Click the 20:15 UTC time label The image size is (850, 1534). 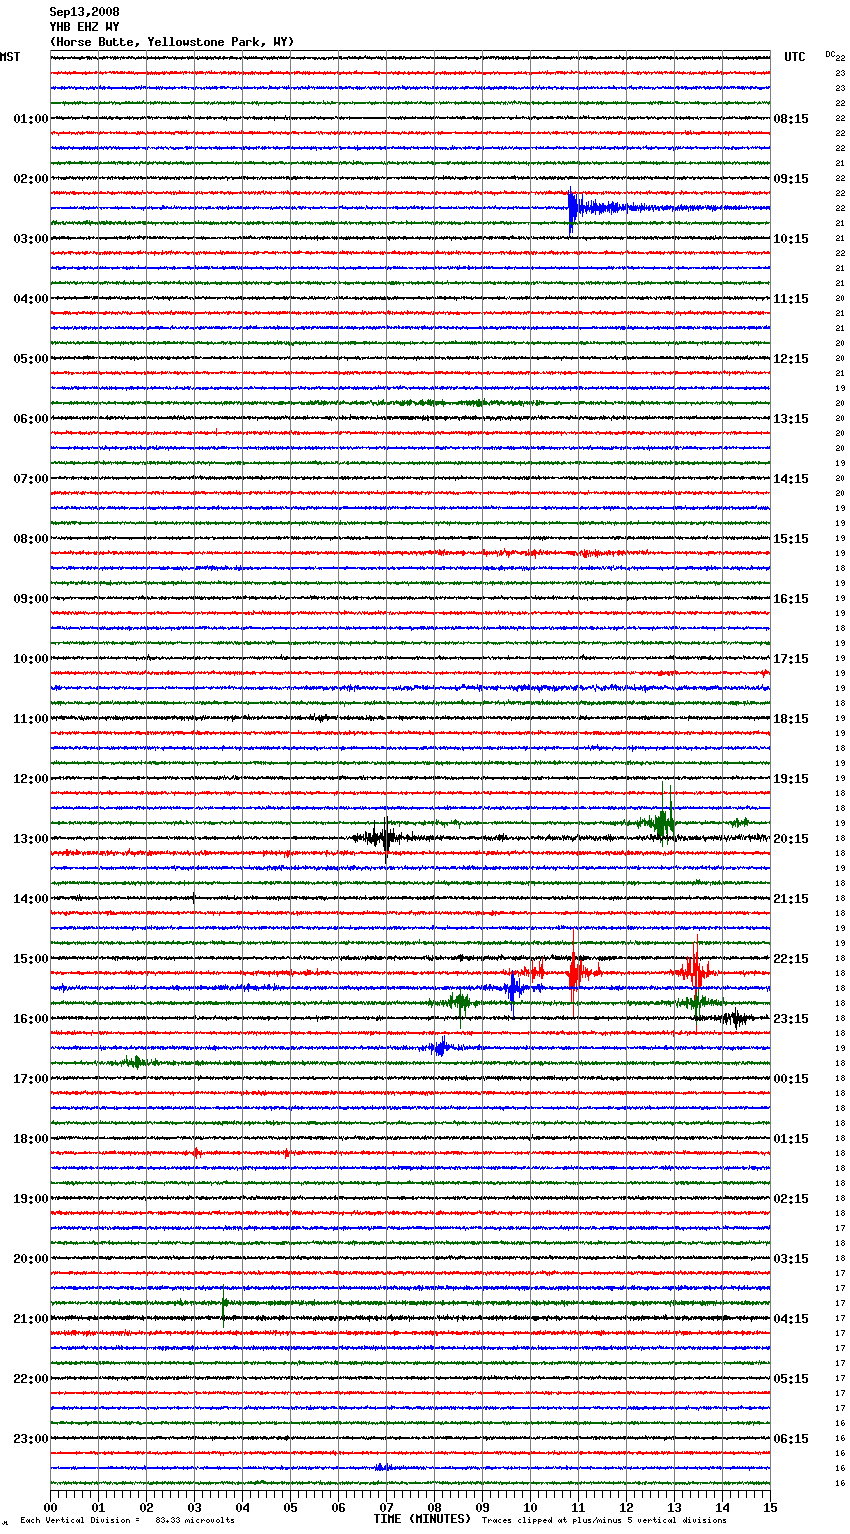791,839
